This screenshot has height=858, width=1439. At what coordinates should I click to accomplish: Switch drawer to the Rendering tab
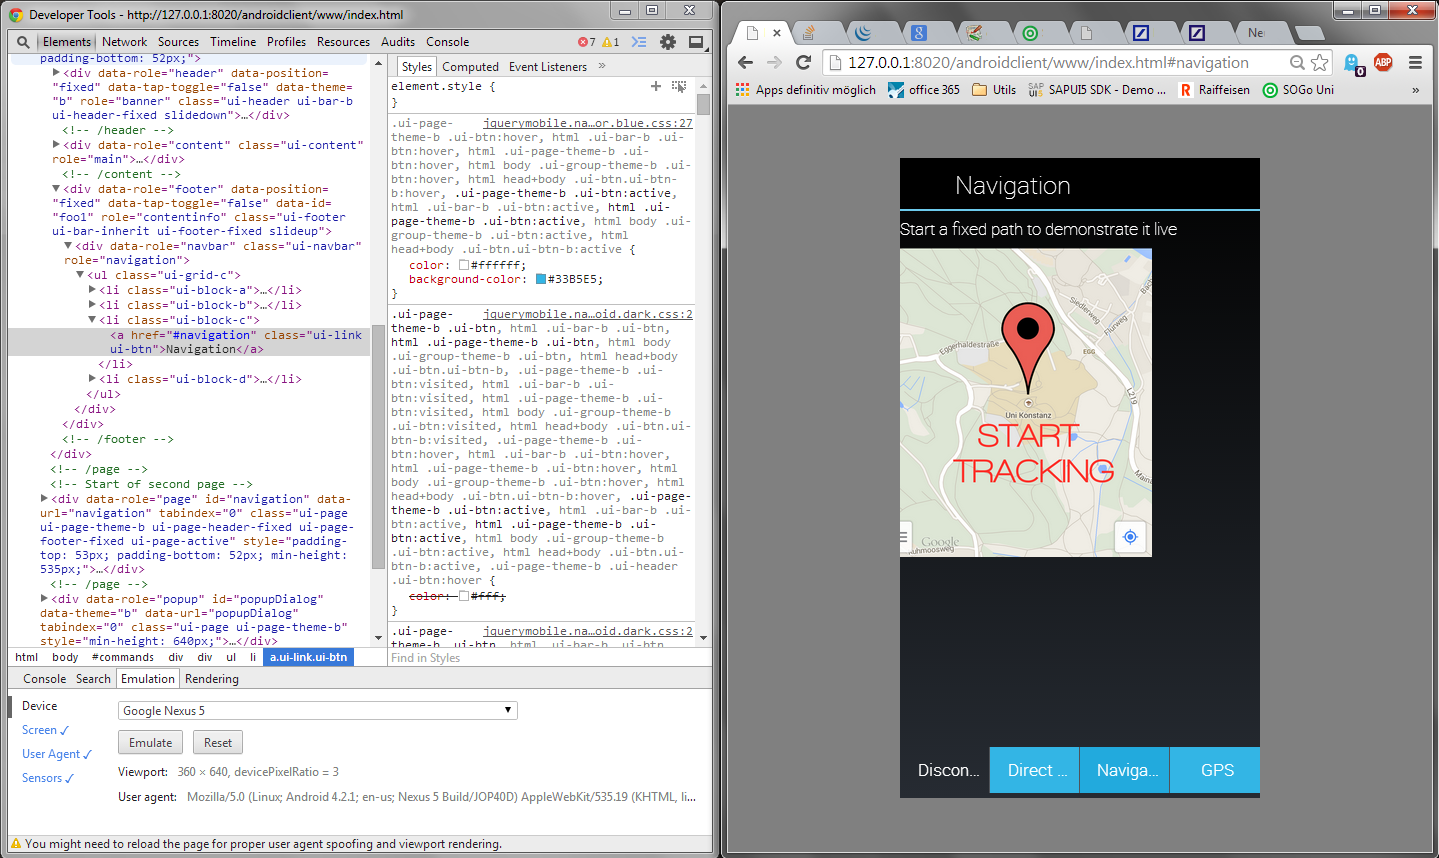[212, 679]
